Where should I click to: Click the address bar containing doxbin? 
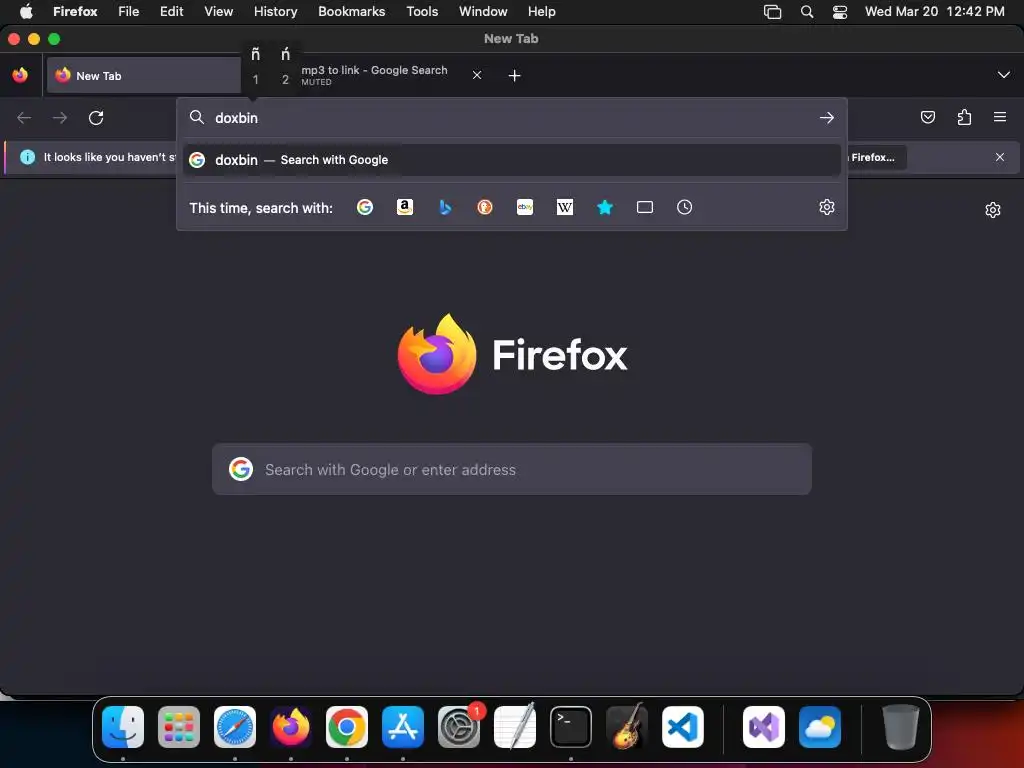point(511,118)
